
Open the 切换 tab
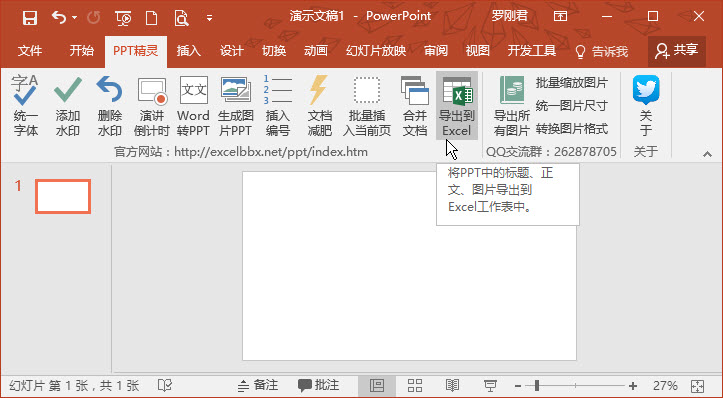tap(274, 50)
